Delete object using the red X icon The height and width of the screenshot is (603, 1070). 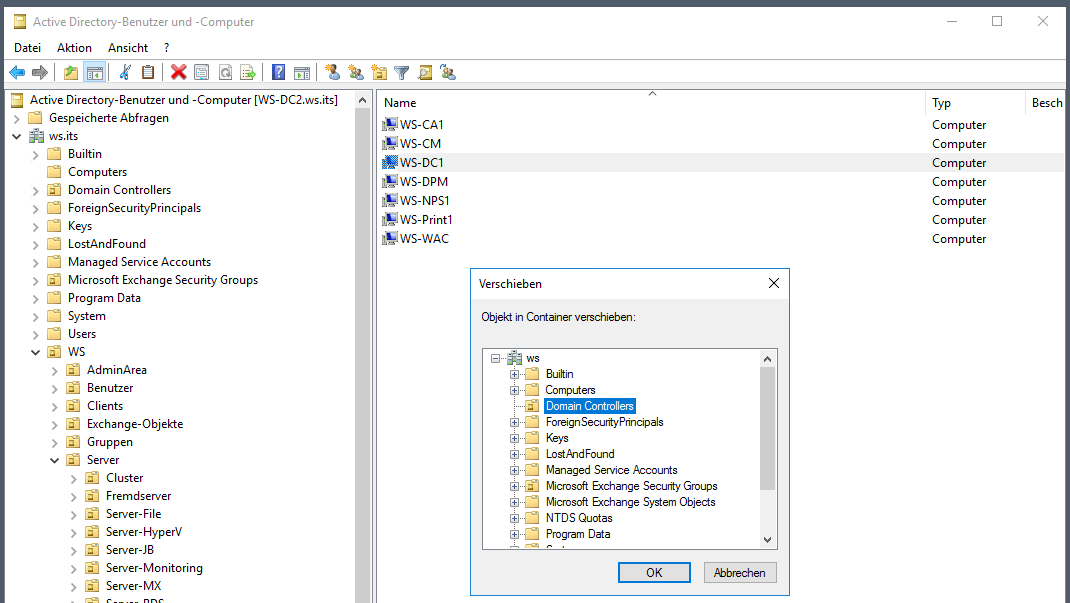[179, 72]
